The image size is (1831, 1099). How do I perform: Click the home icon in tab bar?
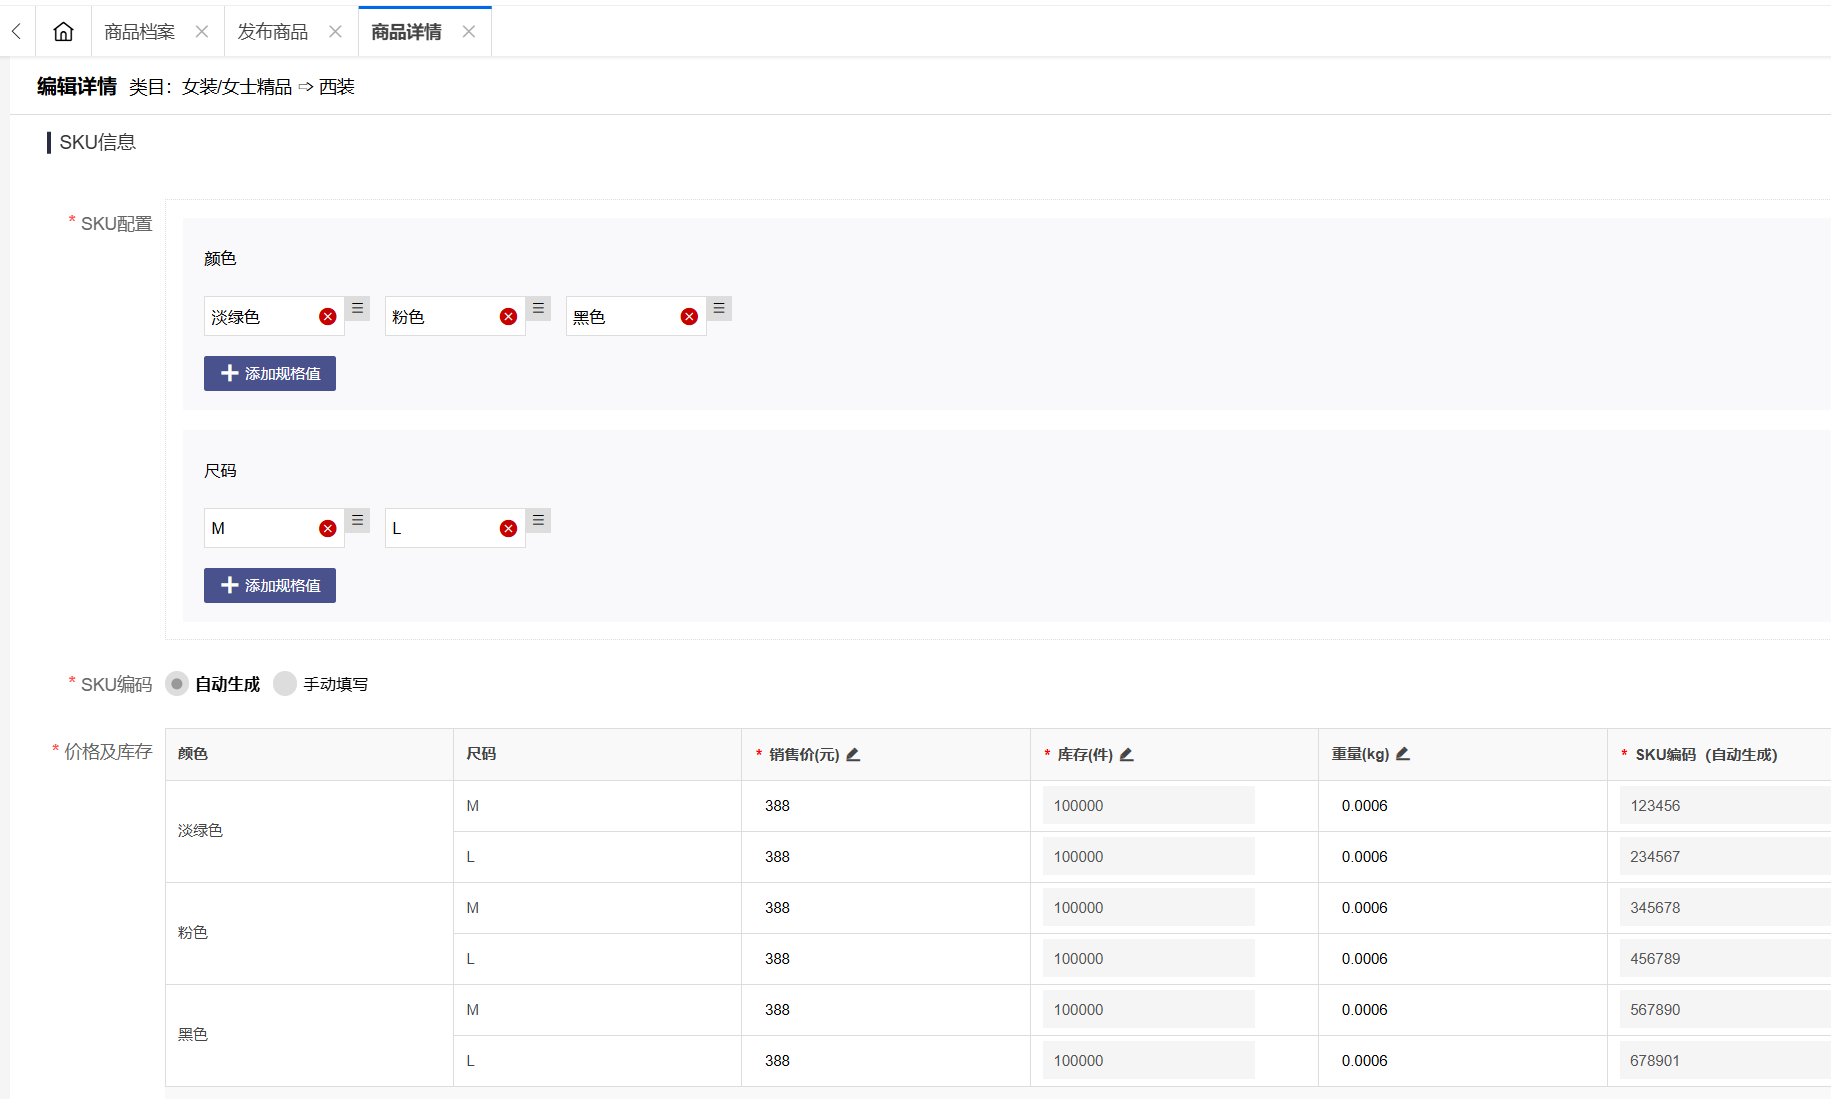(x=63, y=32)
